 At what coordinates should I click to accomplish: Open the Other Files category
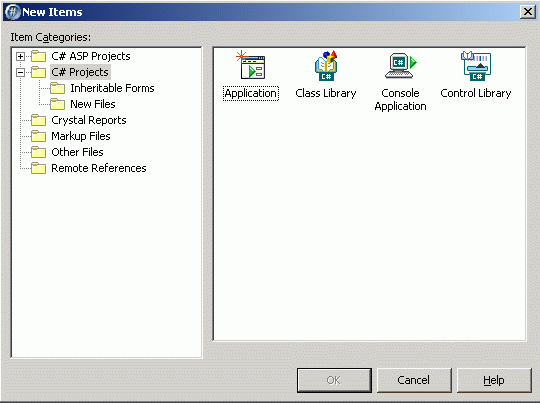77,152
